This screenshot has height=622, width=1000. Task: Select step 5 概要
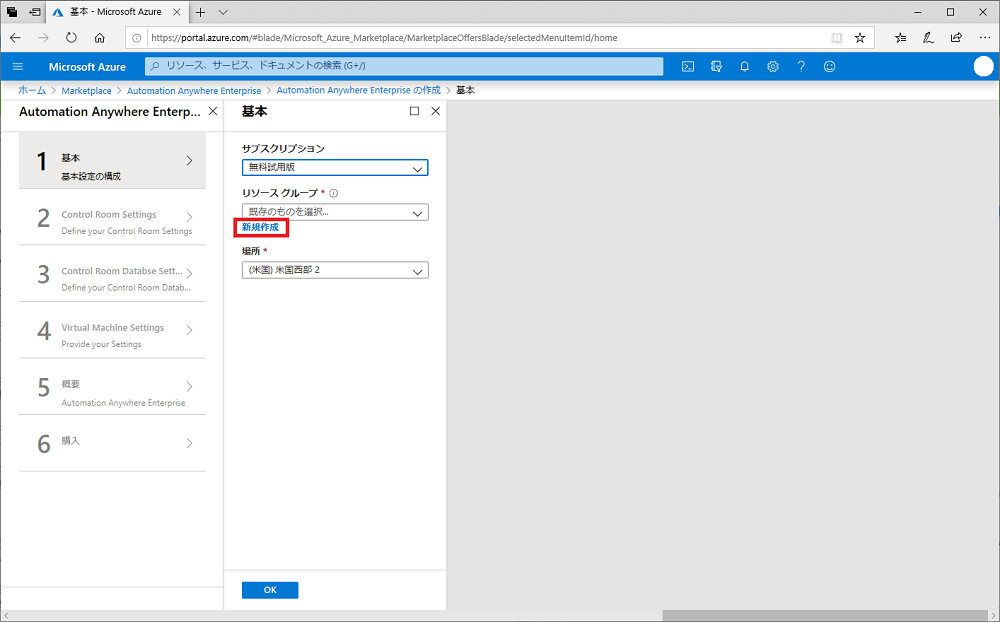[112, 387]
